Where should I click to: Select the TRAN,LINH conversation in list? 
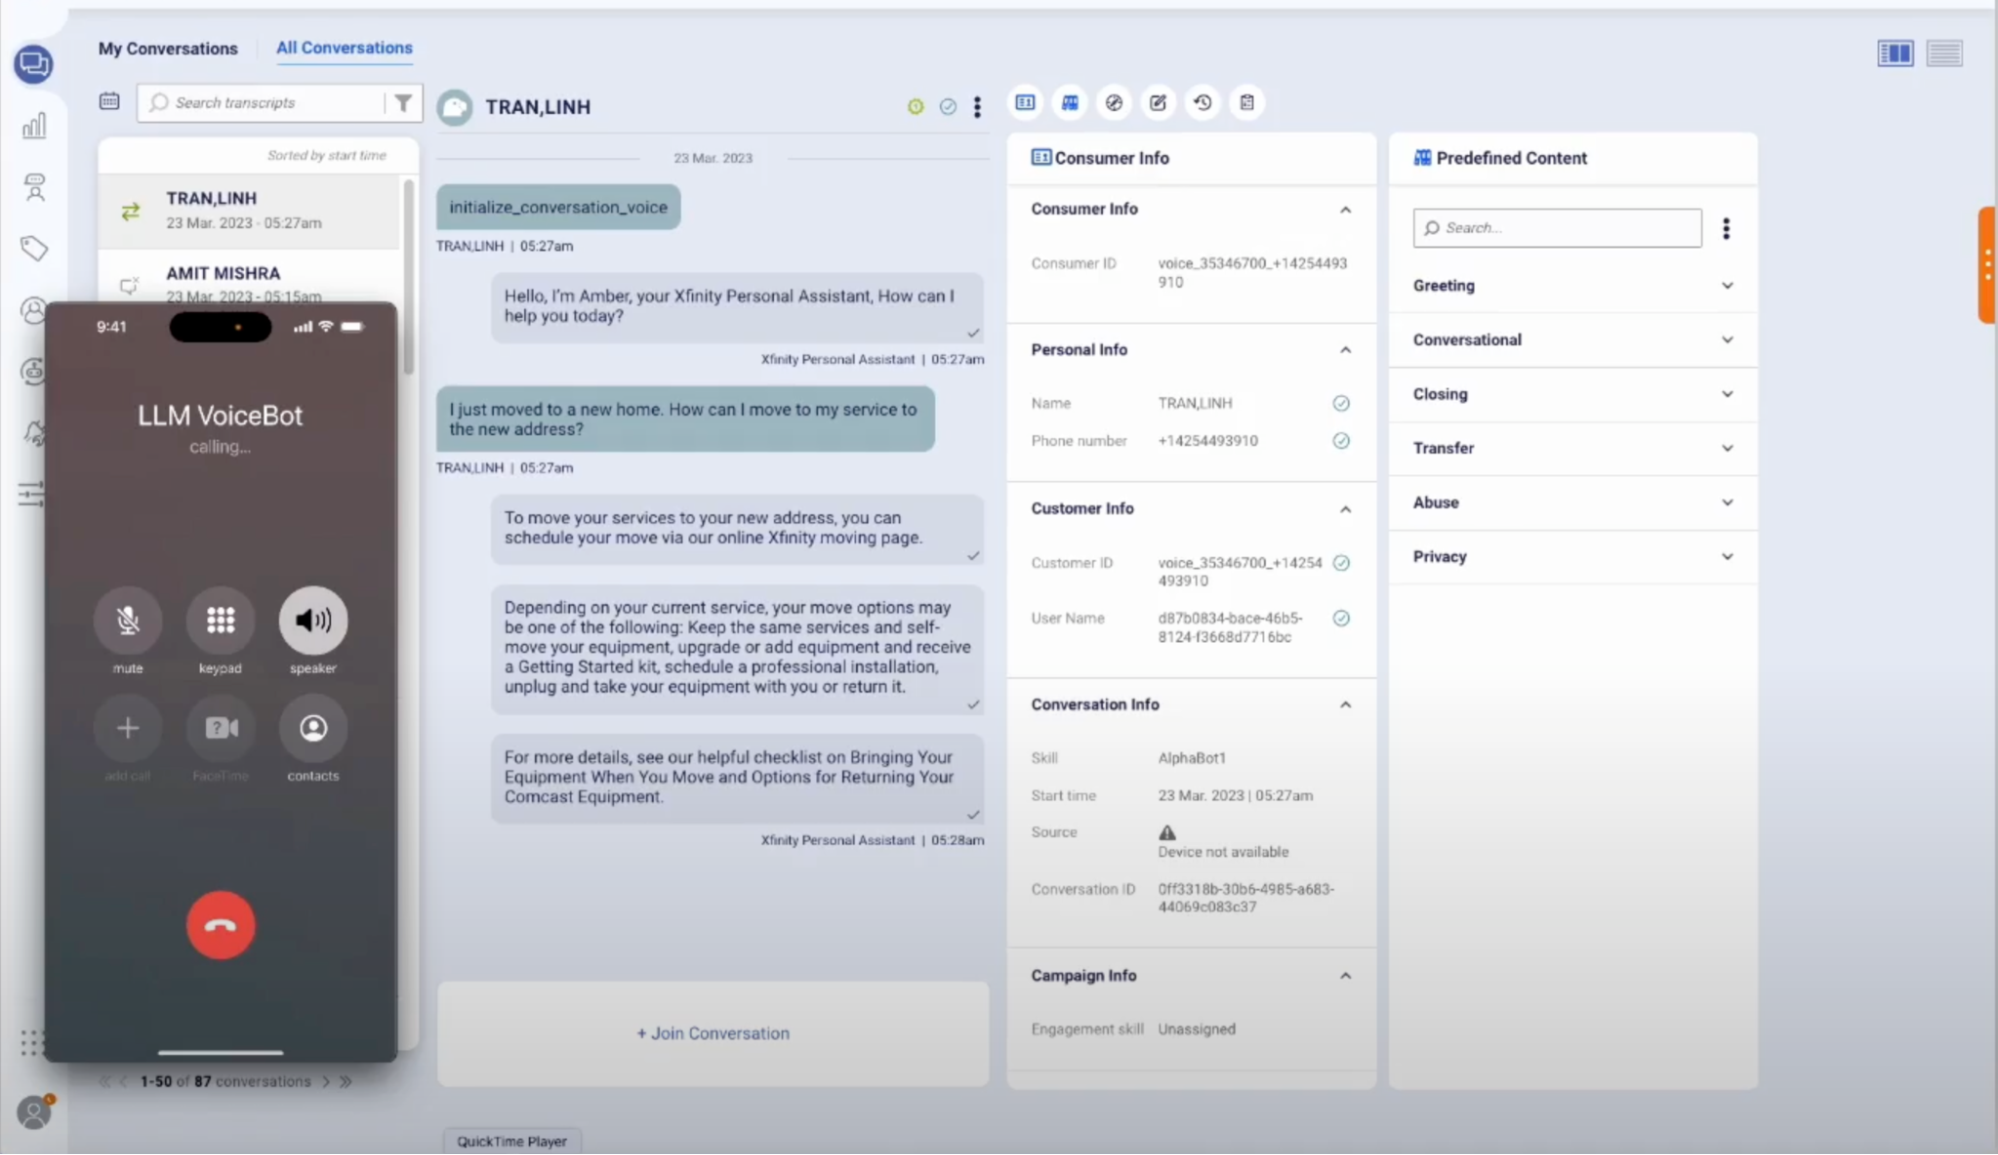pyautogui.click(x=249, y=211)
